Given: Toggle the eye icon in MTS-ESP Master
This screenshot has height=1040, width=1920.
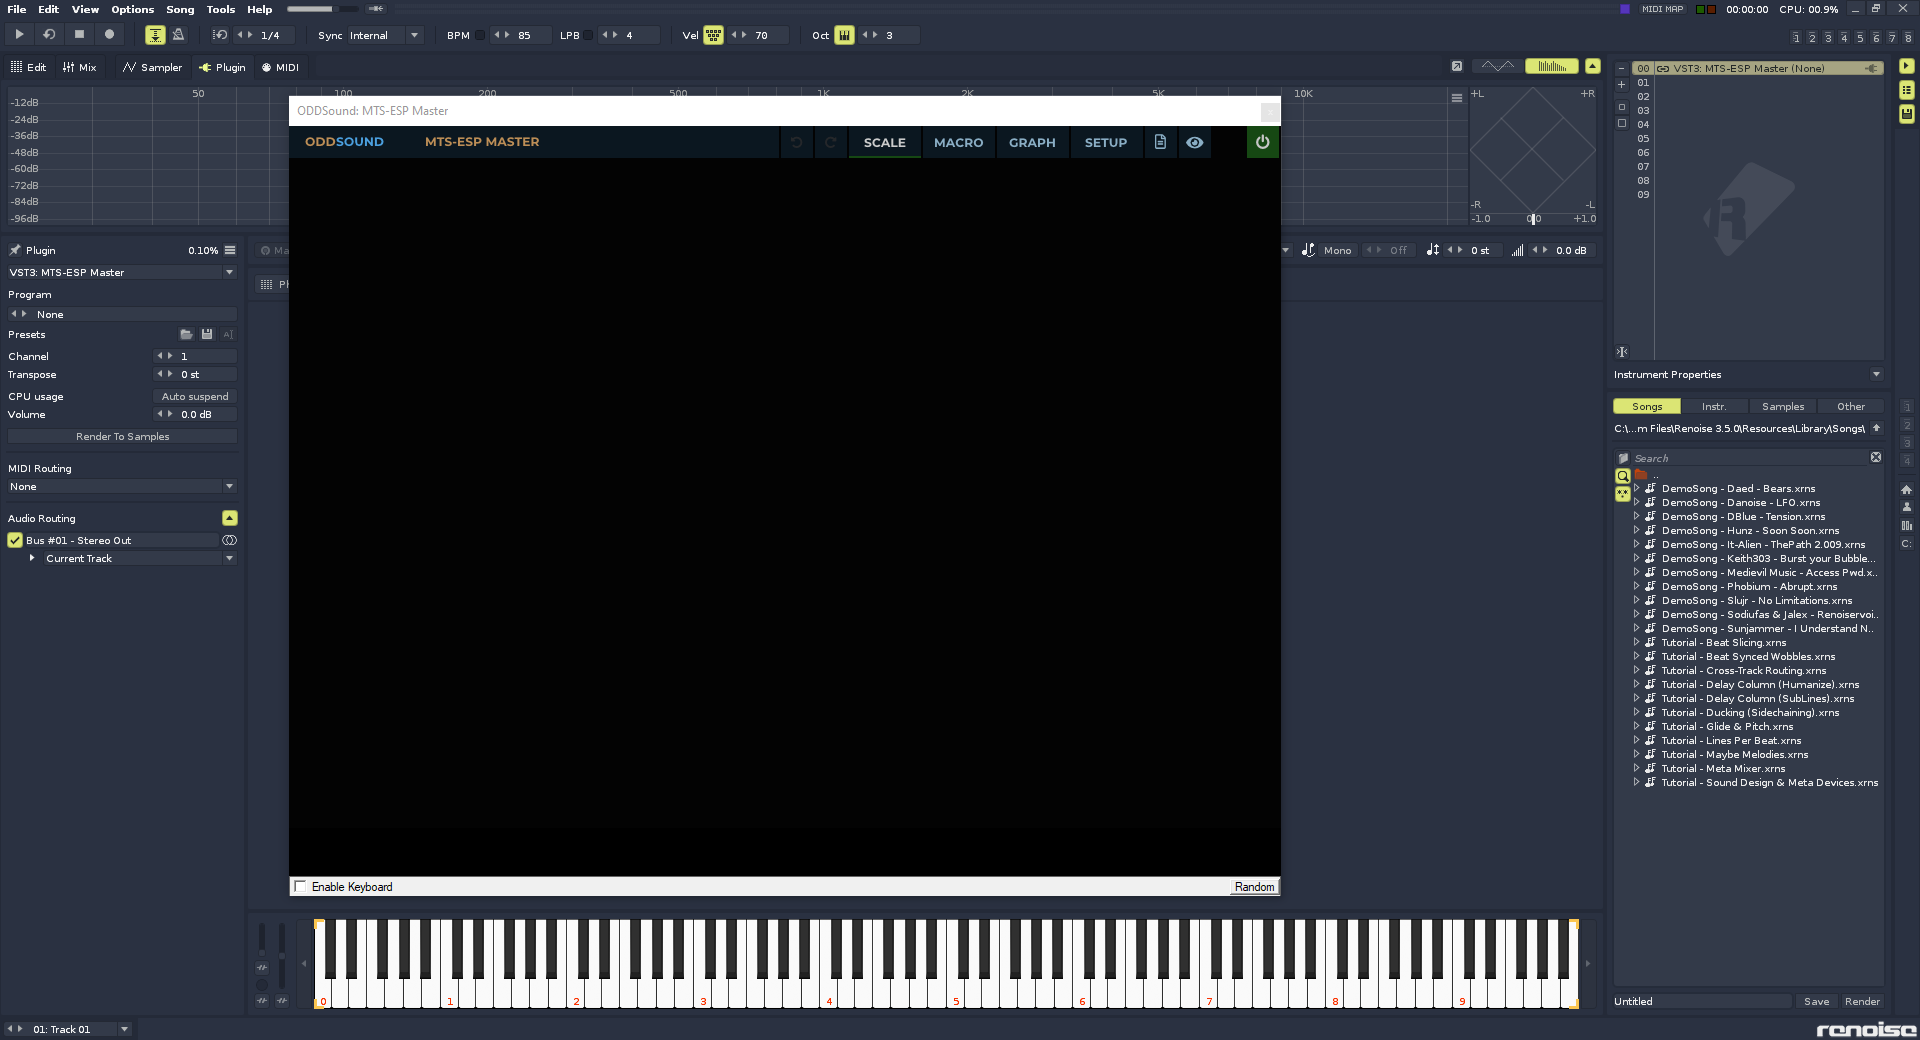Looking at the screenshot, I should point(1194,142).
